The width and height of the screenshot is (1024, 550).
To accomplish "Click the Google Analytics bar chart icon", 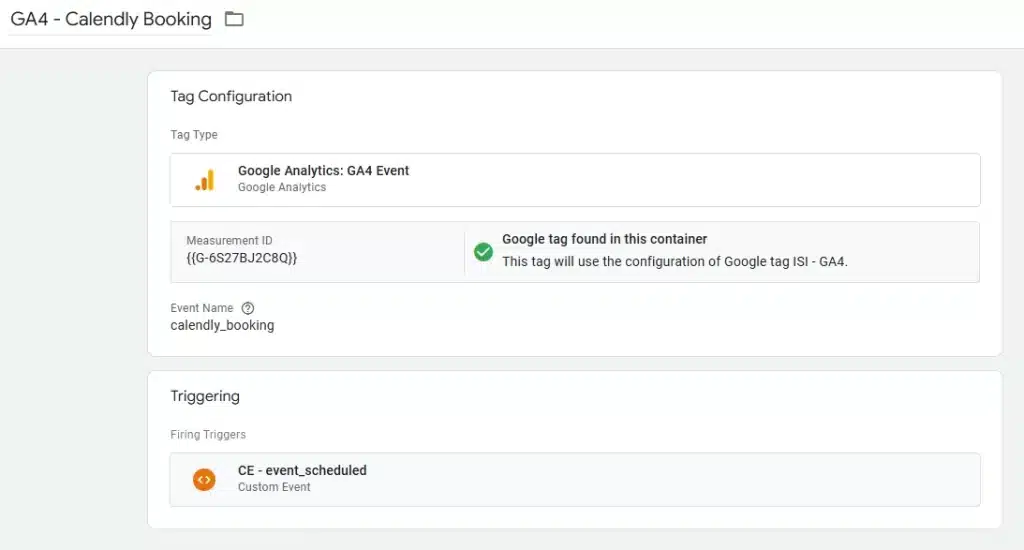I will coord(204,180).
